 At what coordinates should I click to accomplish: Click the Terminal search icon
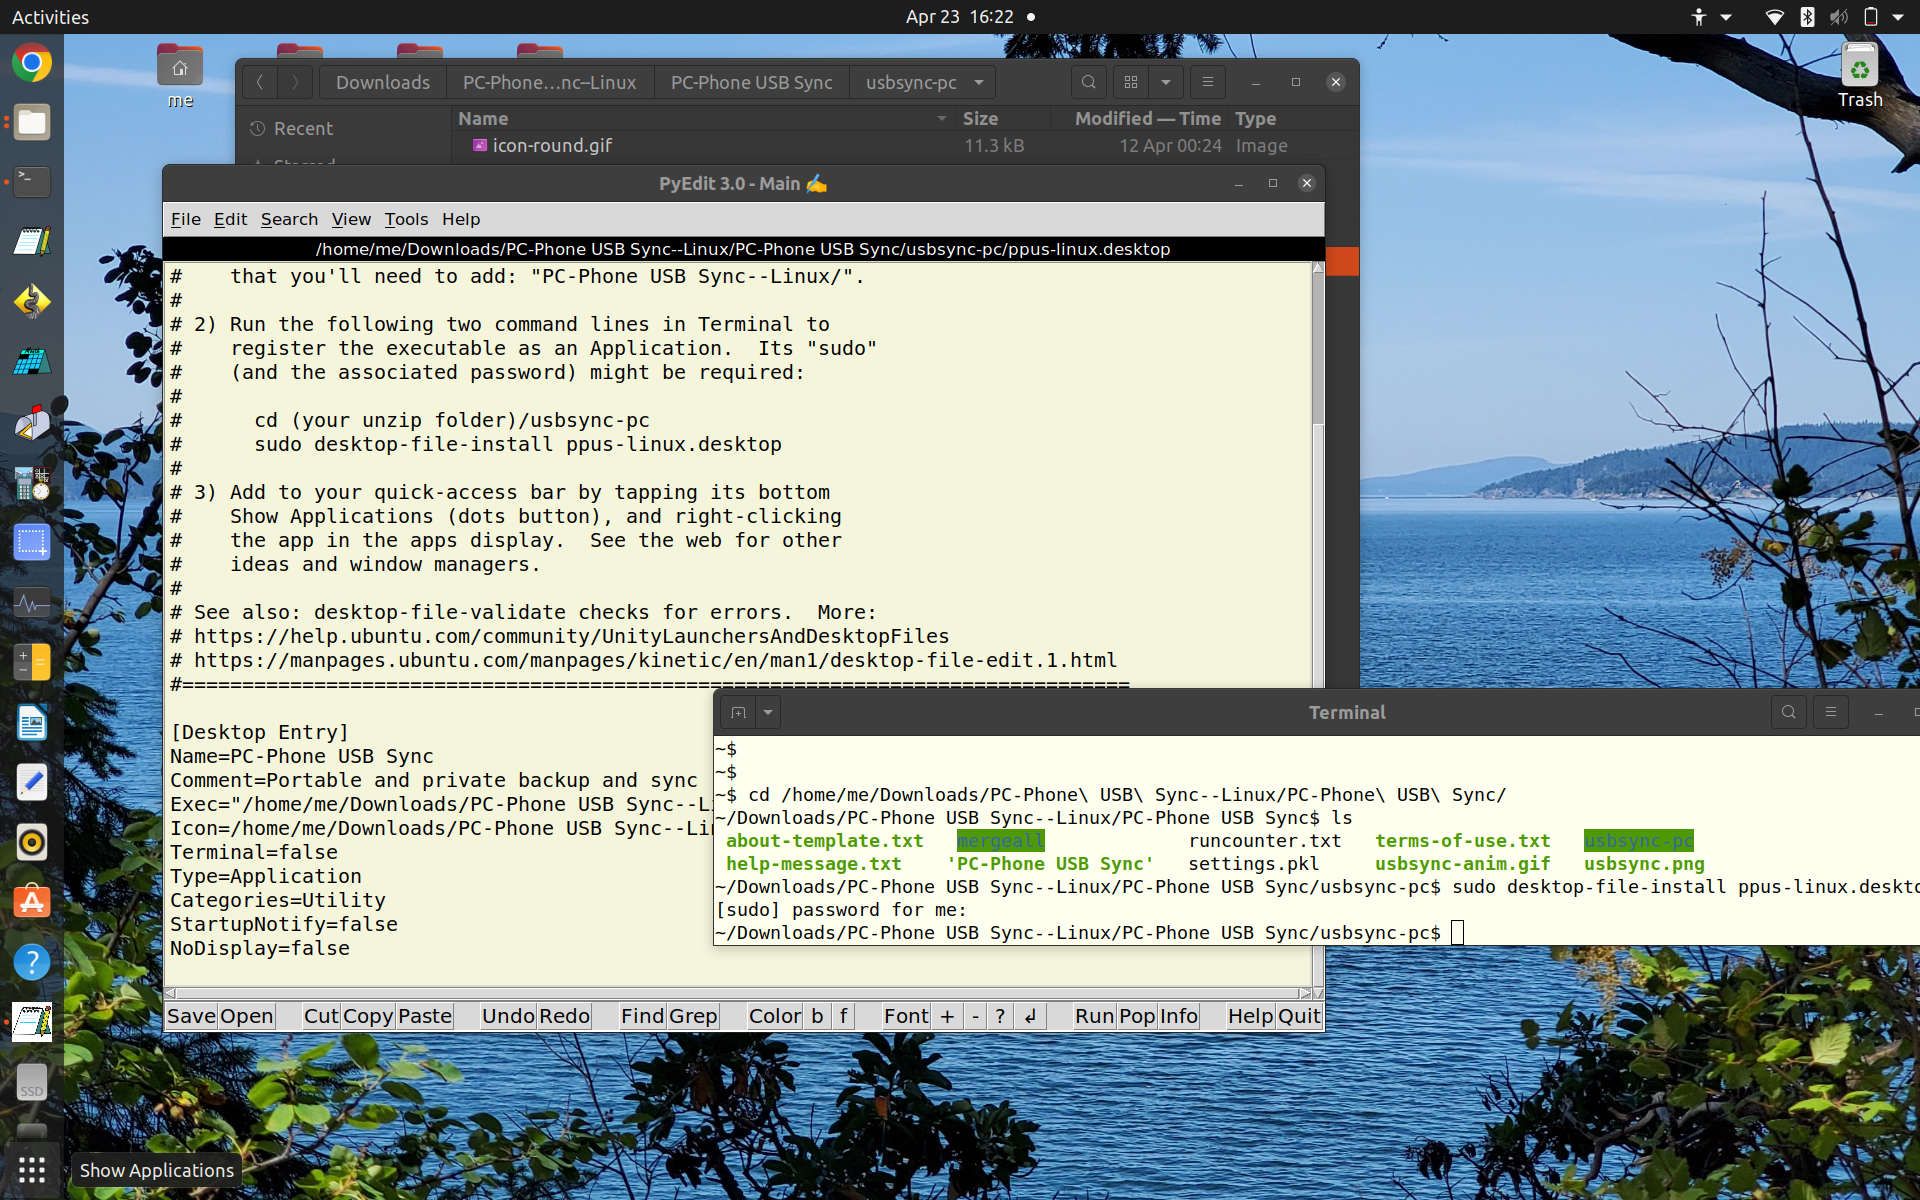1788,712
